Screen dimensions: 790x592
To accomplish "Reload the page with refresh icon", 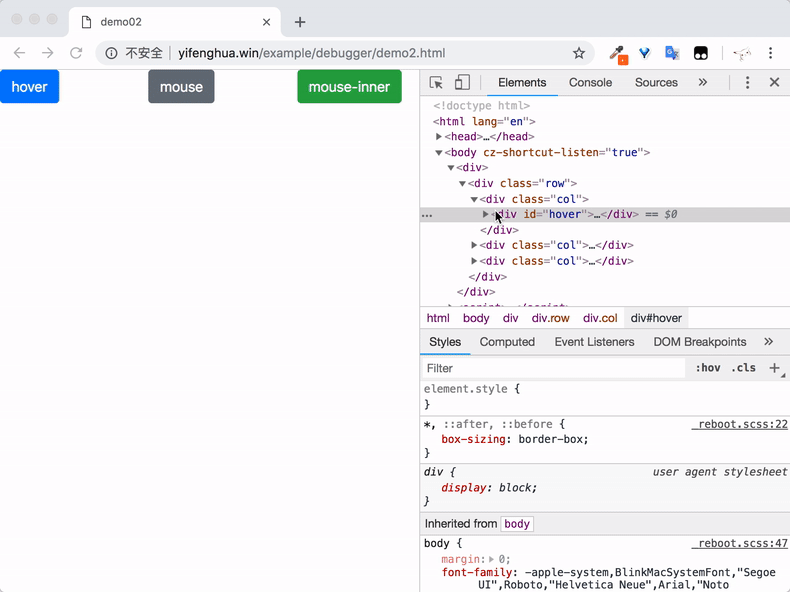I will [x=76, y=53].
